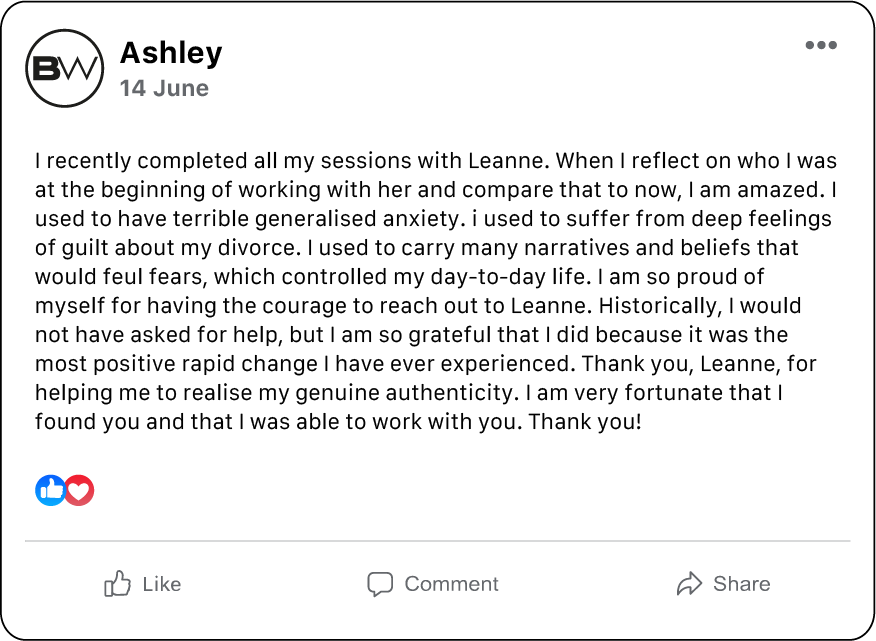Click the red heart reaction badge

(x=79, y=490)
